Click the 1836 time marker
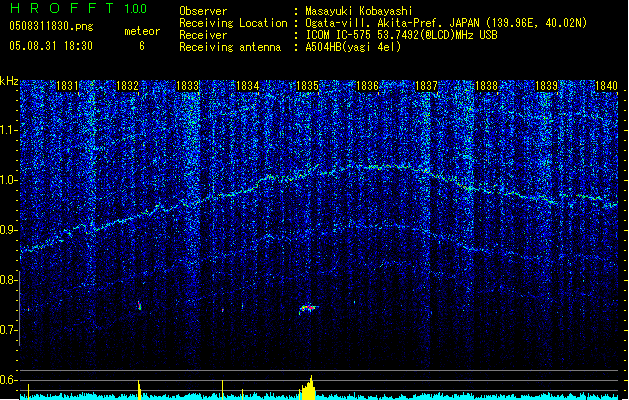Image resolution: width=629 pixels, height=400 pixels. pos(367,86)
